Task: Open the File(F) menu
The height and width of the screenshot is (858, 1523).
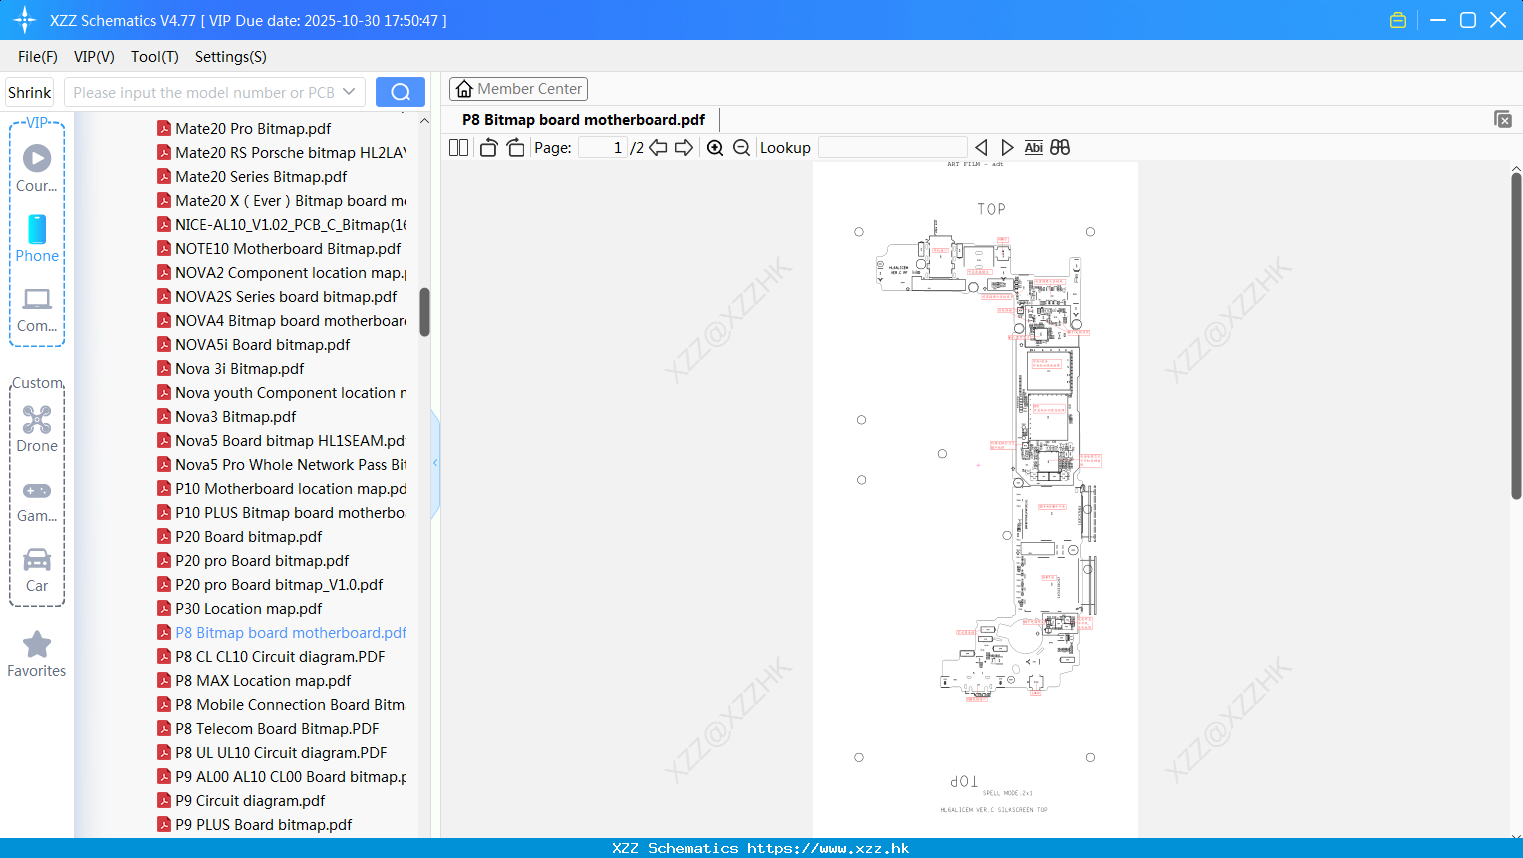Action: click(38, 57)
